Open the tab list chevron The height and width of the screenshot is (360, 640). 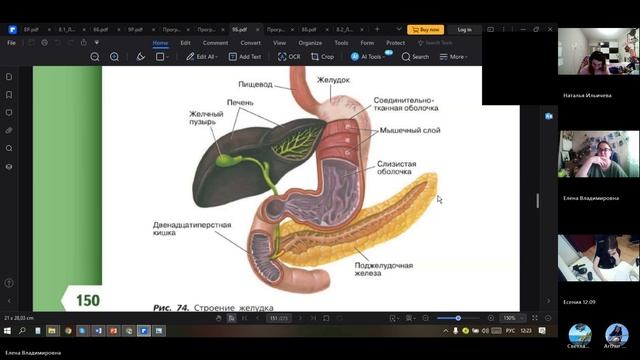pos(399,29)
